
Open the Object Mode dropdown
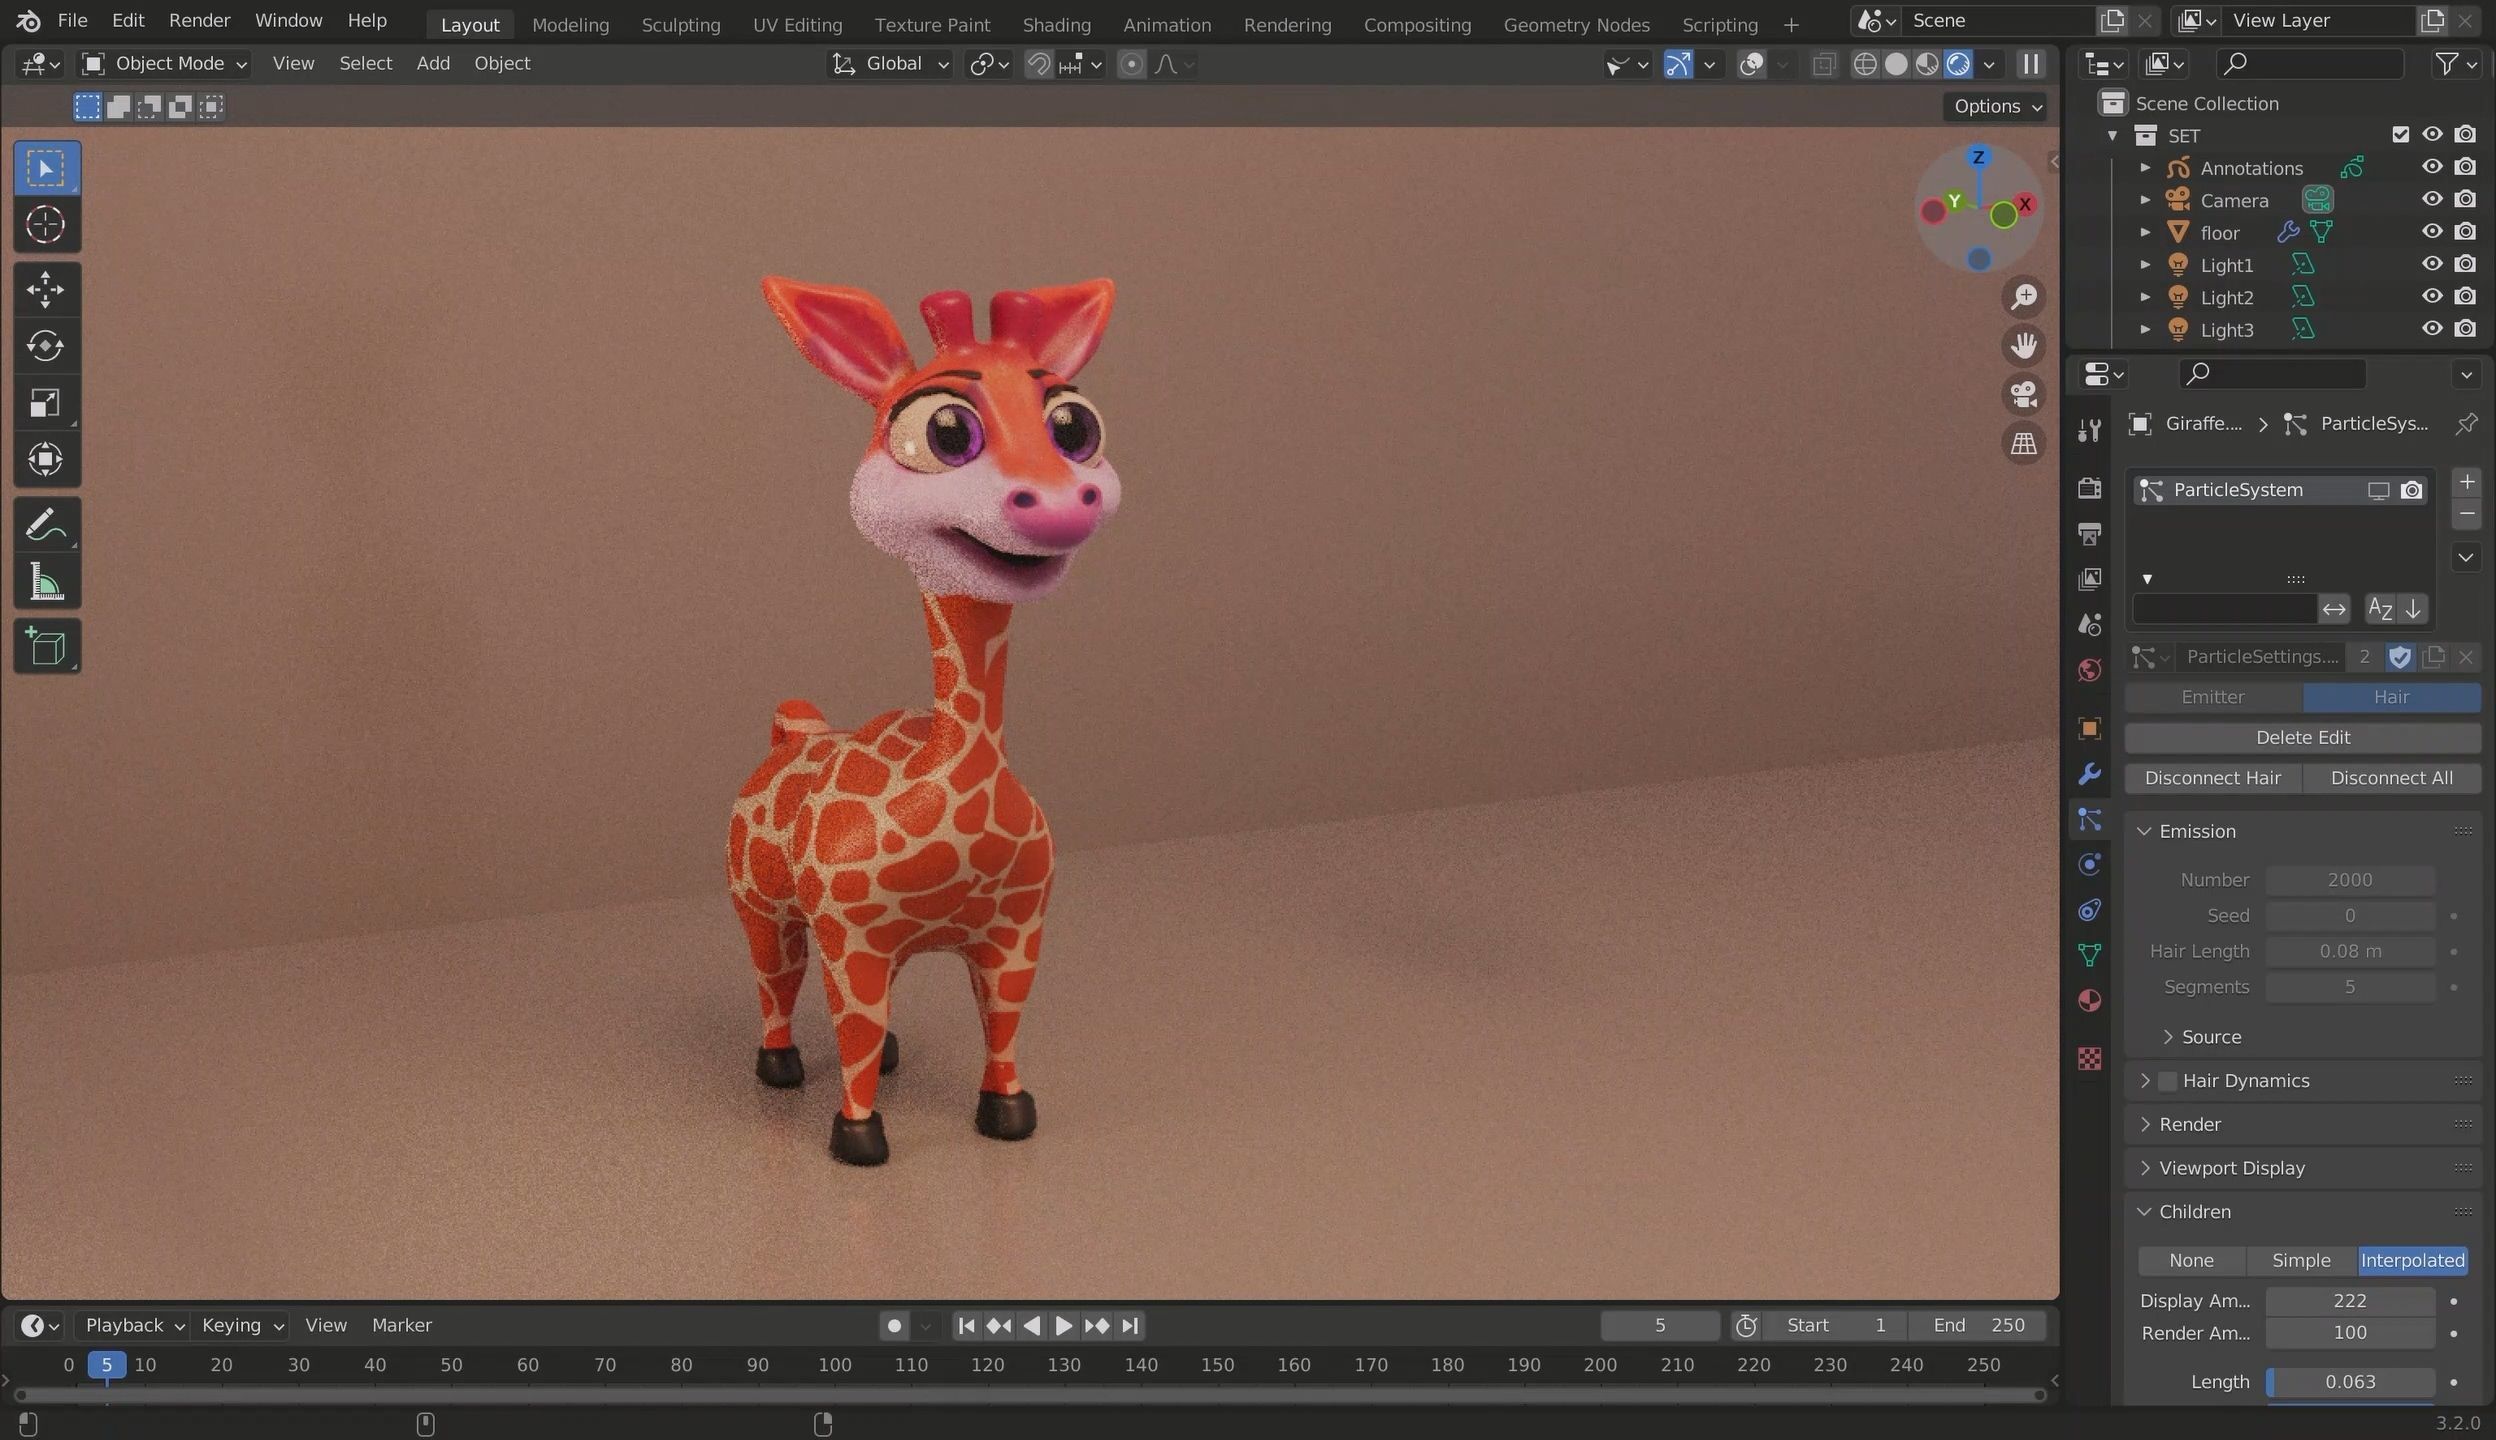164,64
